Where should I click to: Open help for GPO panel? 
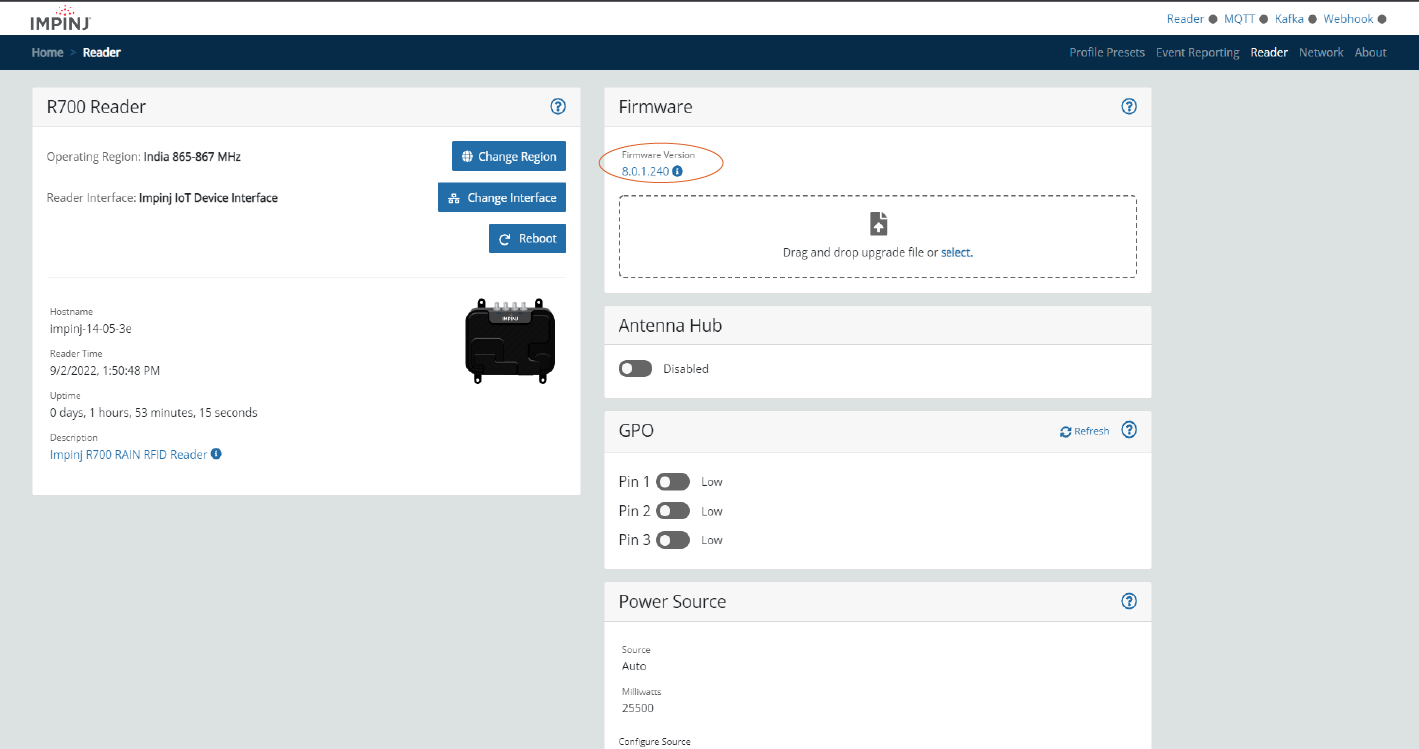click(x=1129, y=430)
